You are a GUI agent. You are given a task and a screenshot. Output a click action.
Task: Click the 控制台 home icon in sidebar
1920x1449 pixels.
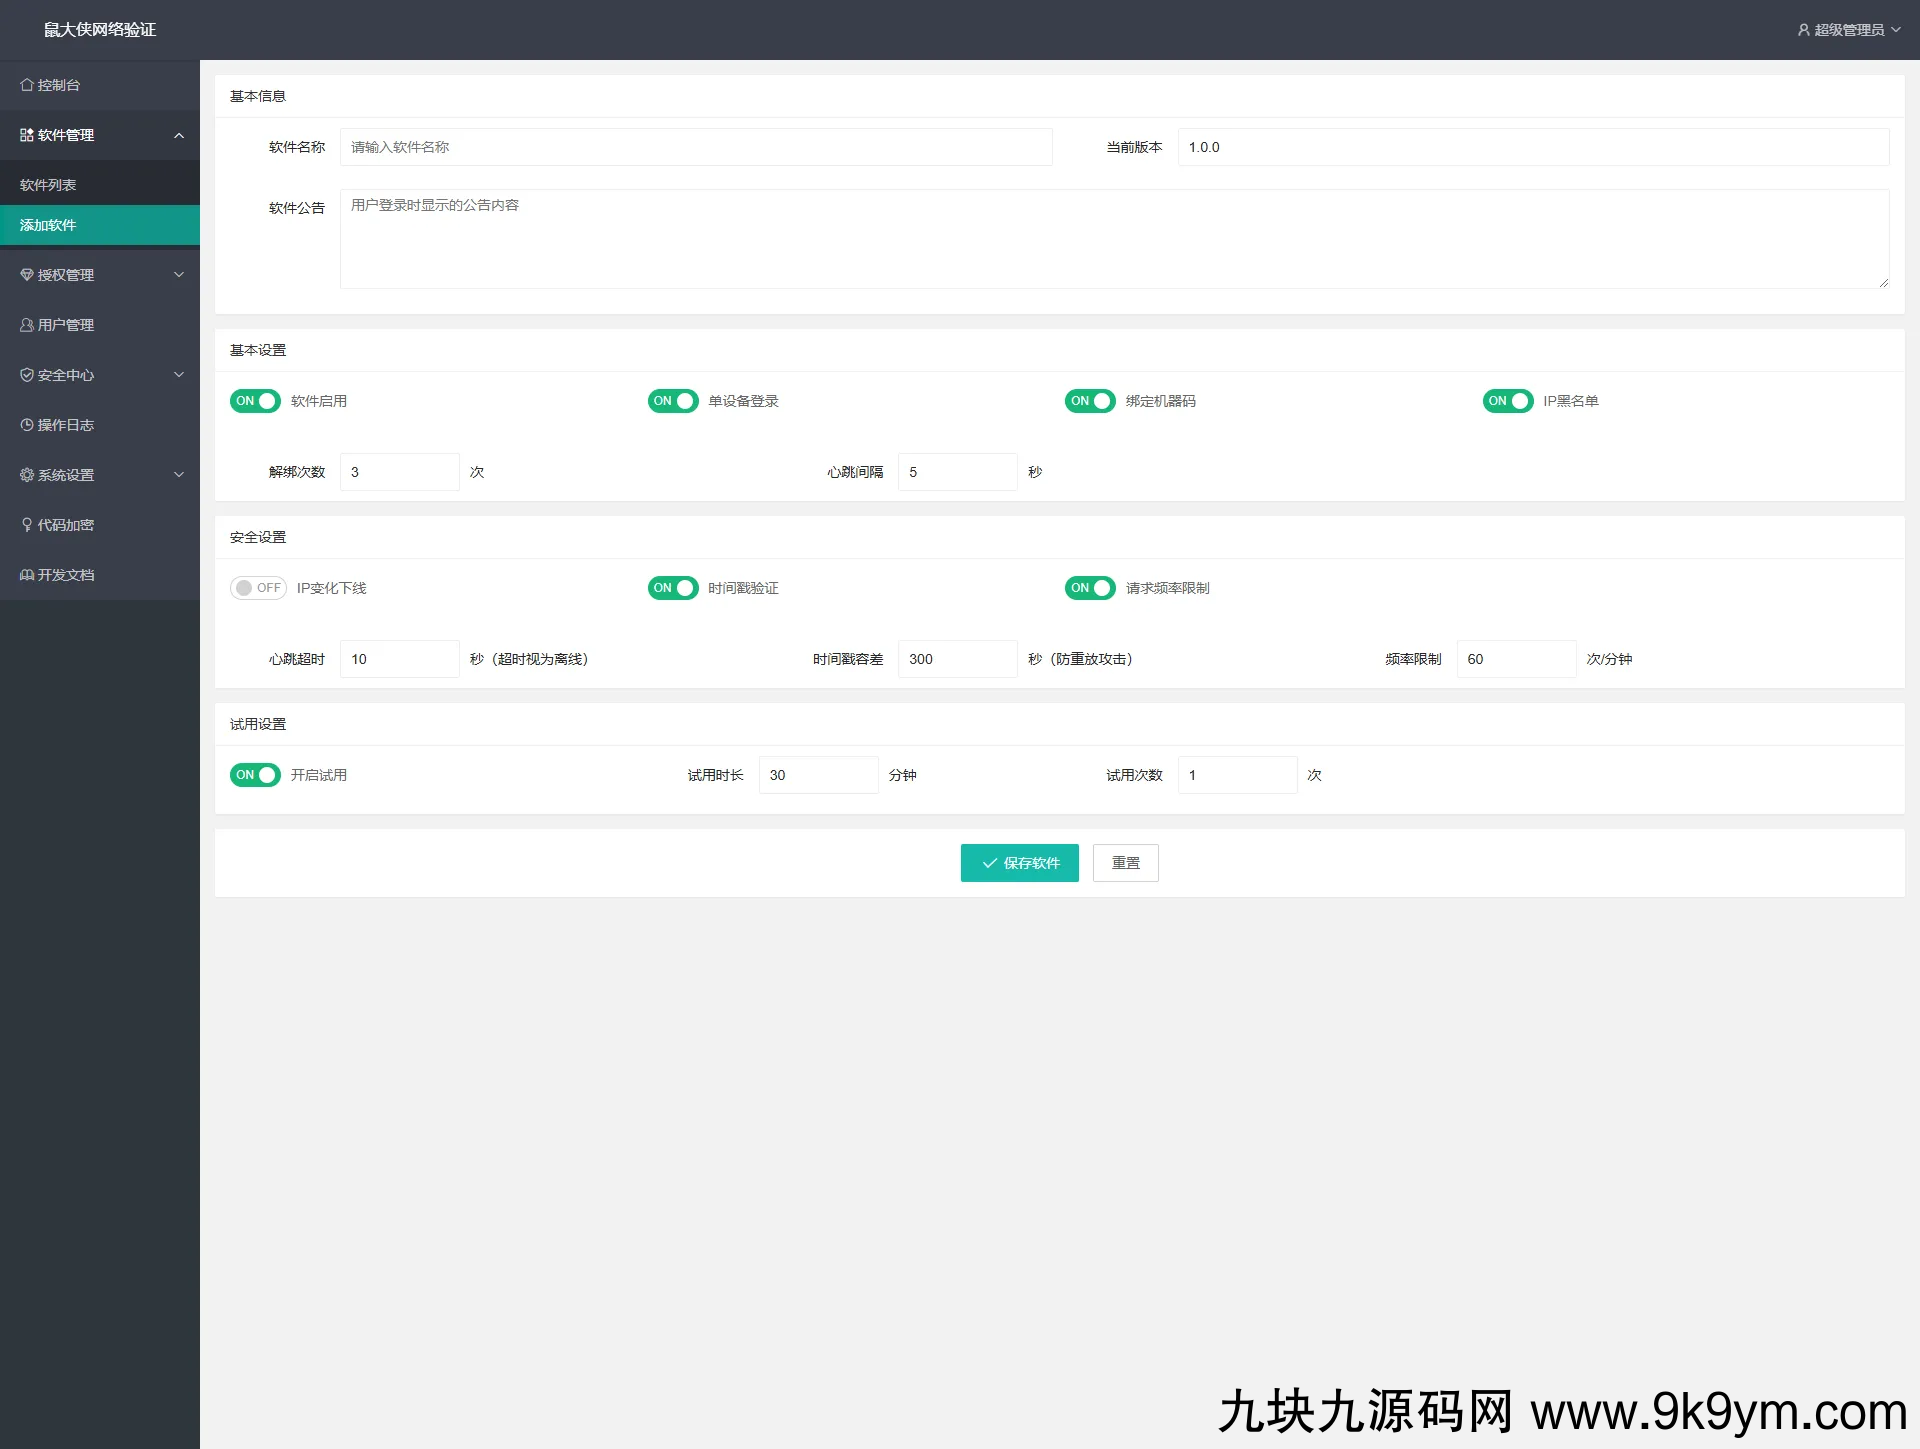(27, 85)
